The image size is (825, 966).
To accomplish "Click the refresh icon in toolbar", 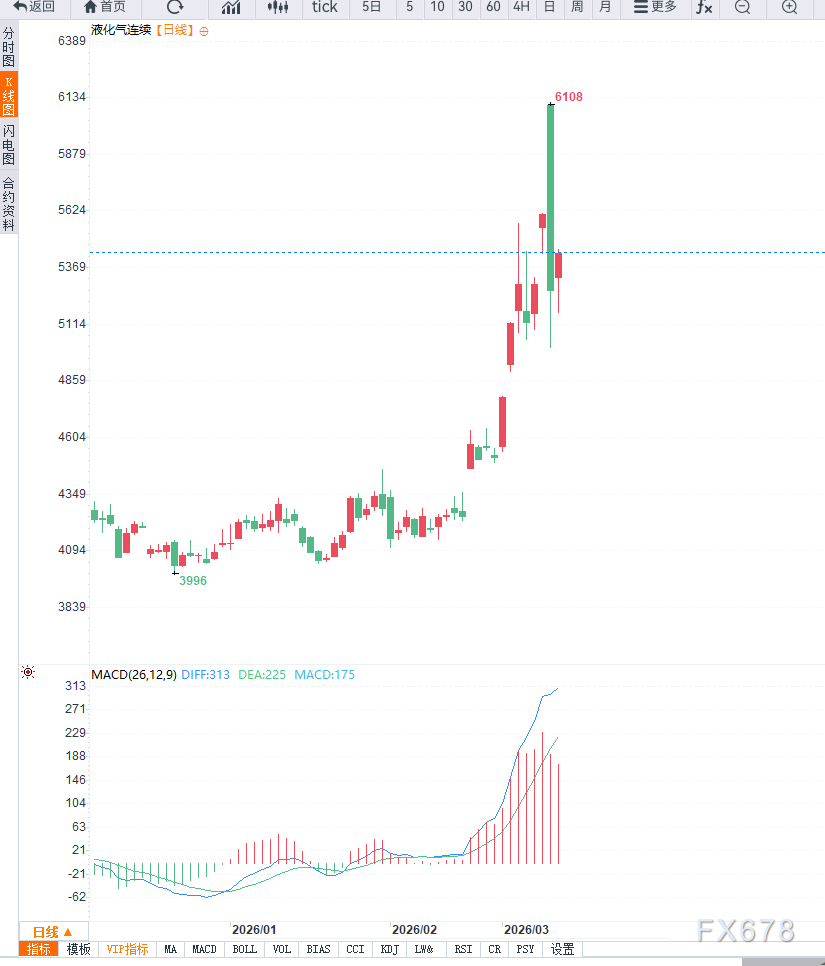I will coord(175,7).
